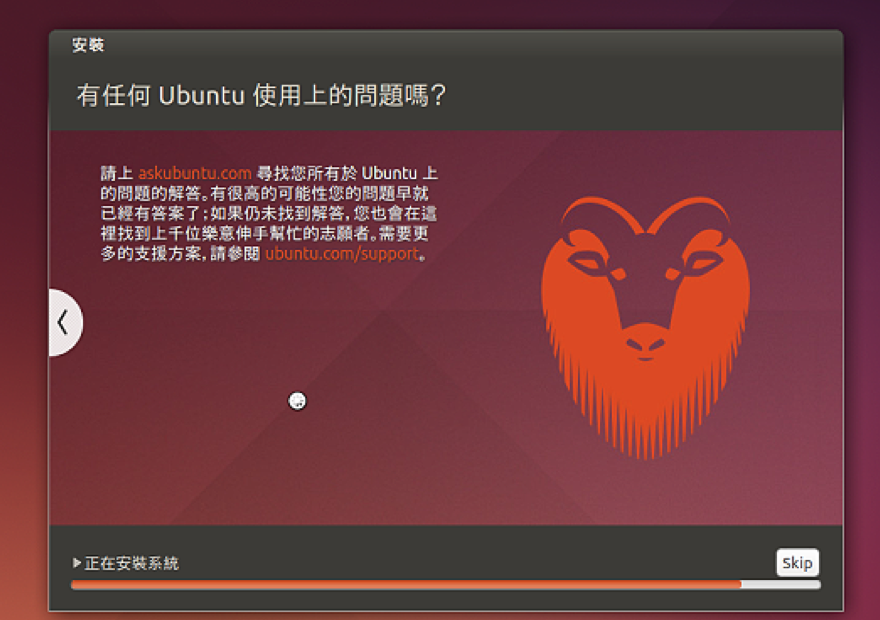Open the askubuntu.com link
This screenshot has height=620, width=880.
pos(195,173)
